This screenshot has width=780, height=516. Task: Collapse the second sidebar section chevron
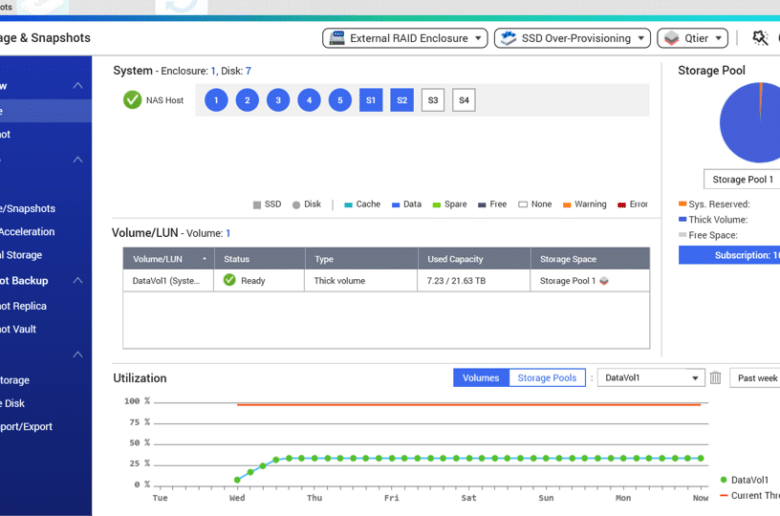[x=78, y=160]
